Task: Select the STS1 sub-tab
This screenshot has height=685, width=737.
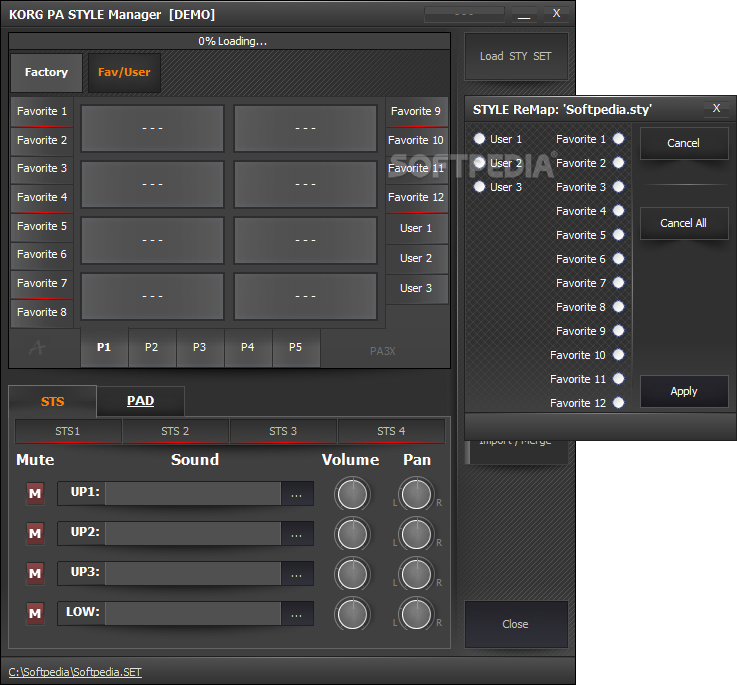Action: 68,431
